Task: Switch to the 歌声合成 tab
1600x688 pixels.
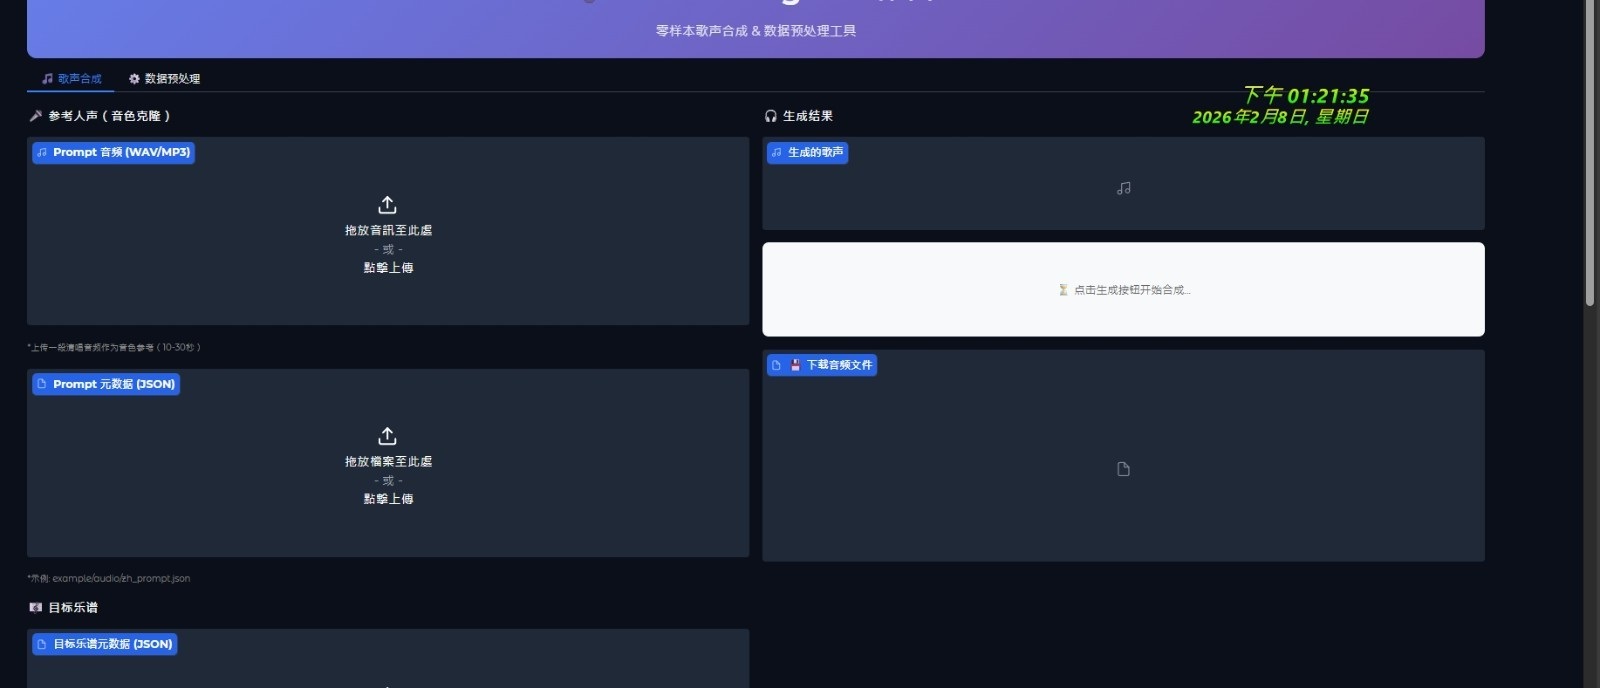Action: coord(71,78)
